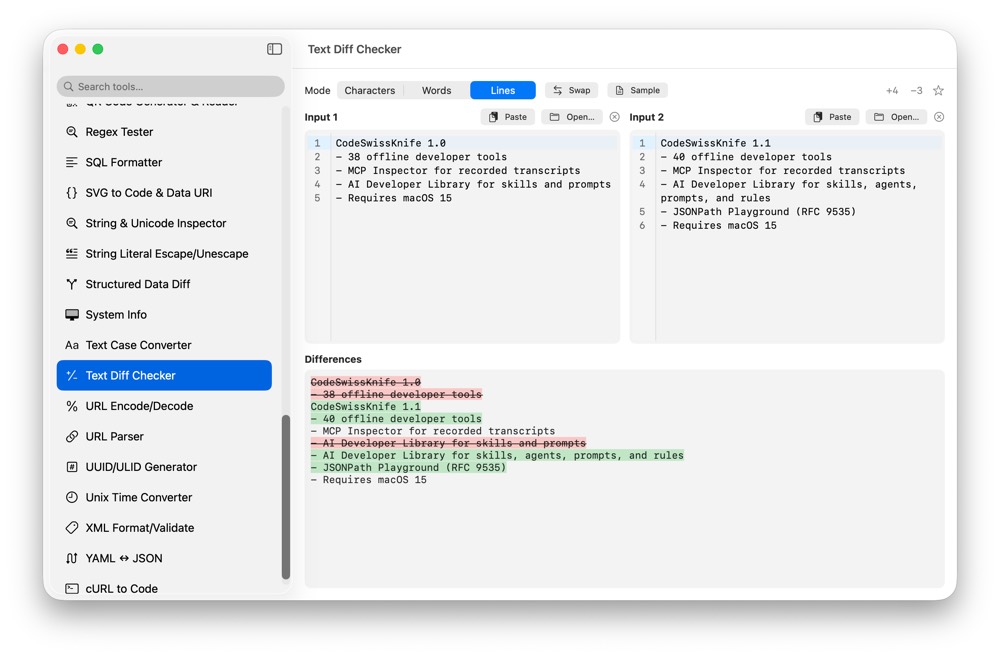Screen dimensions: 1000x657
Task: Open a file for Input 1
Action: pyautogui.click(x=572, y=117)
